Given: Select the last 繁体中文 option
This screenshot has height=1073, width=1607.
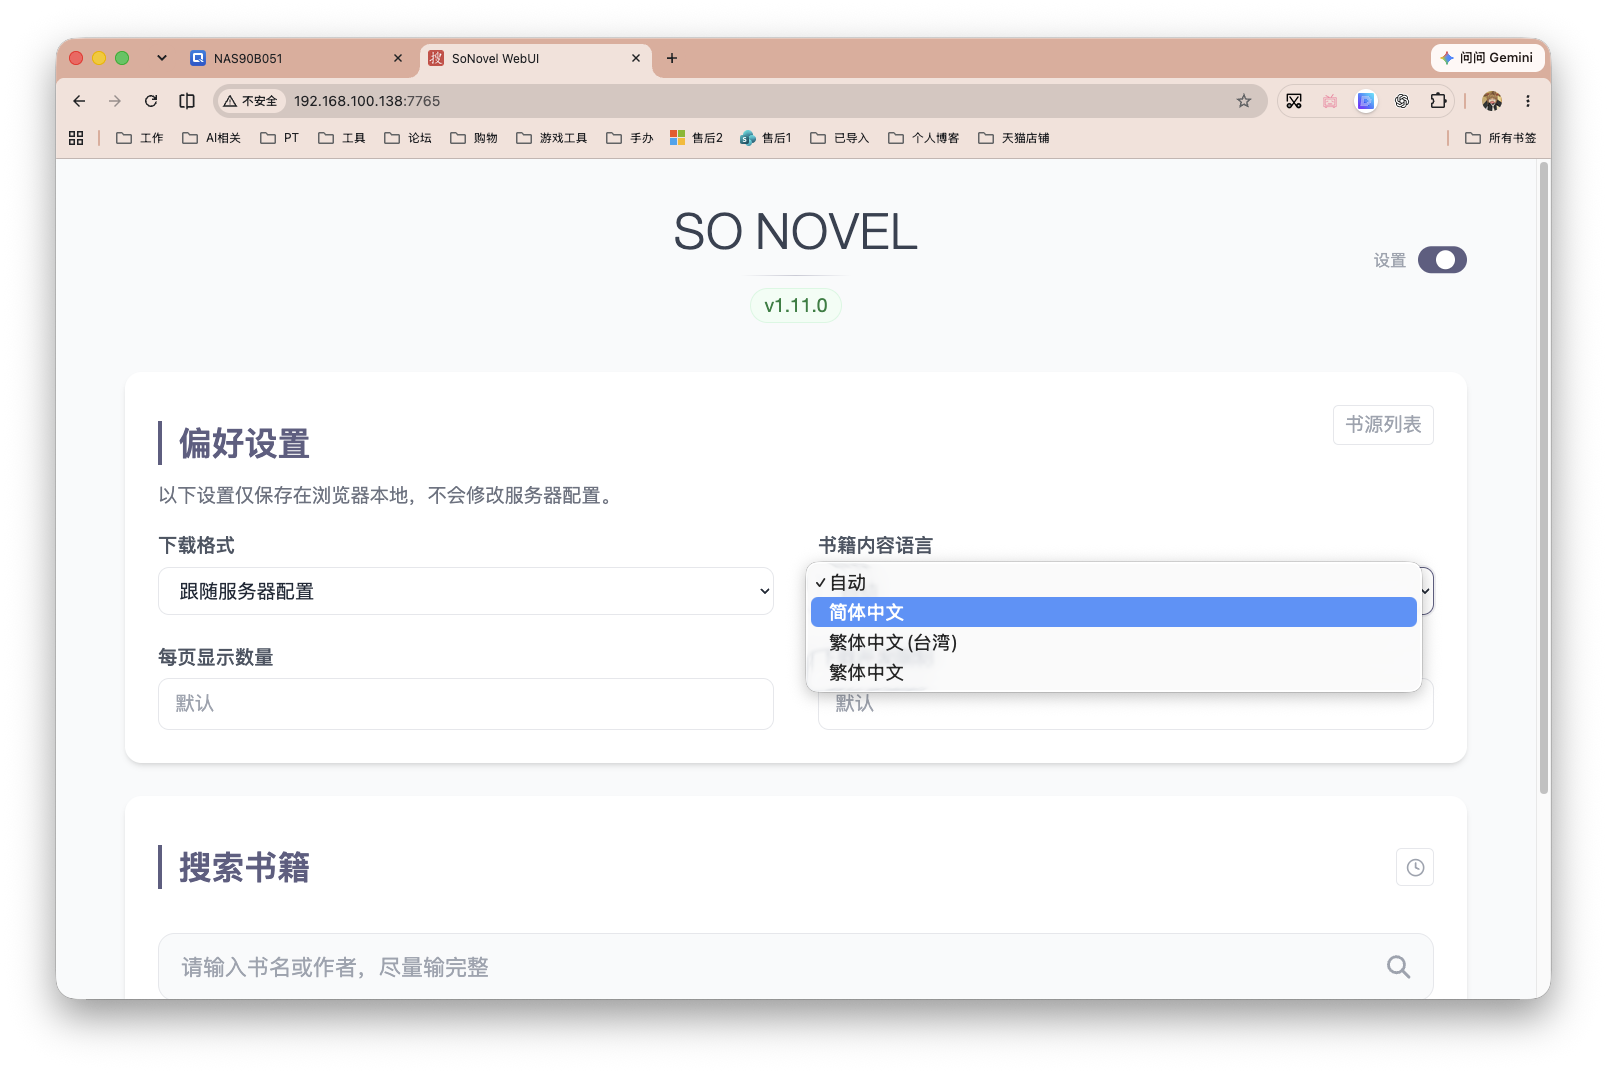Looking at the screenshot, I should pos(1113,672).
